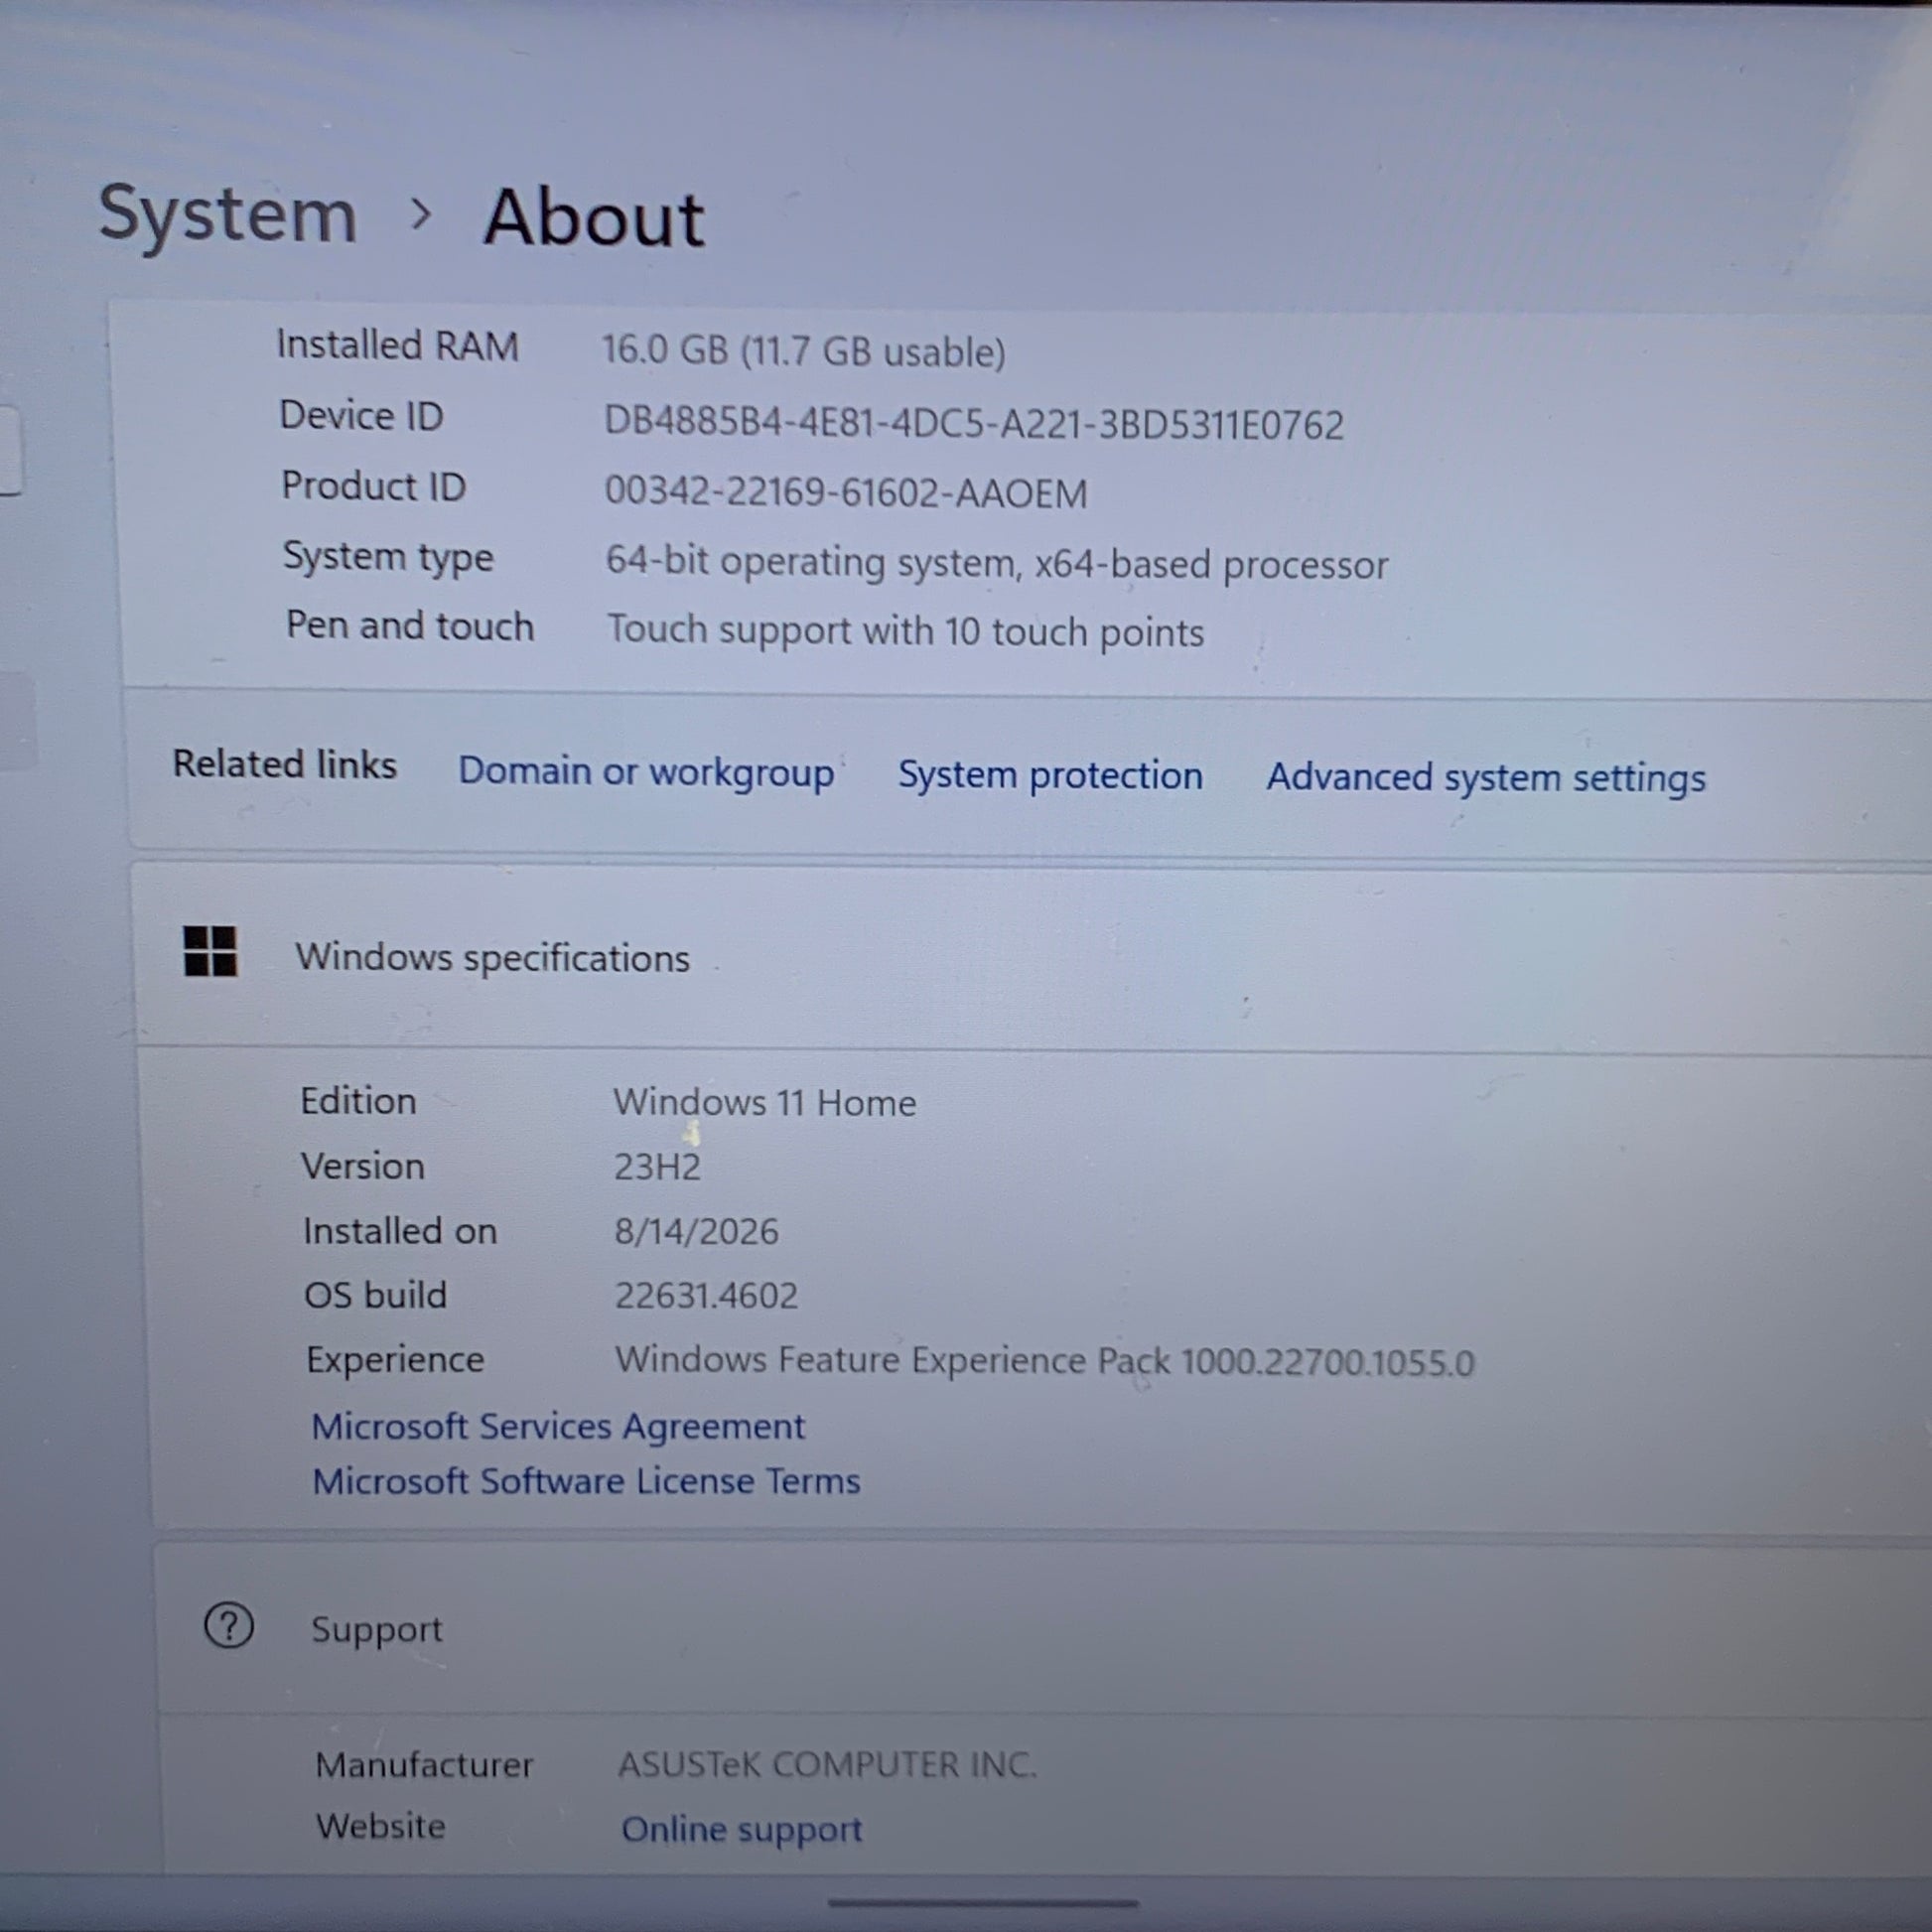This screenshot has height=1932, width=1932.
Task: Select the System type value 64-bit operating system
Action: click(996, 563)
